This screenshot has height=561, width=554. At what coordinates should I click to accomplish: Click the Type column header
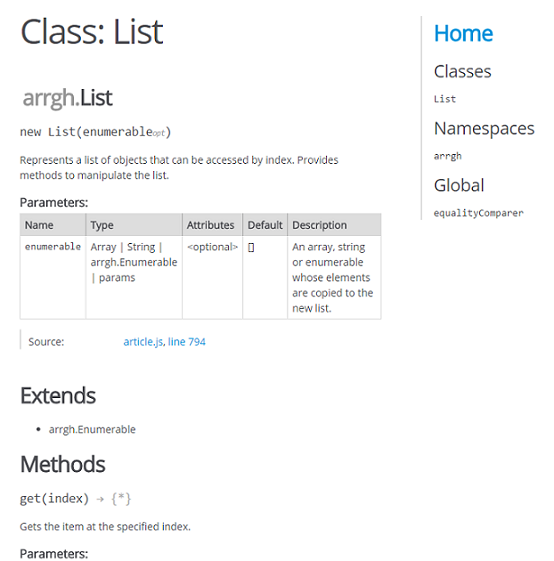[134, 225]
